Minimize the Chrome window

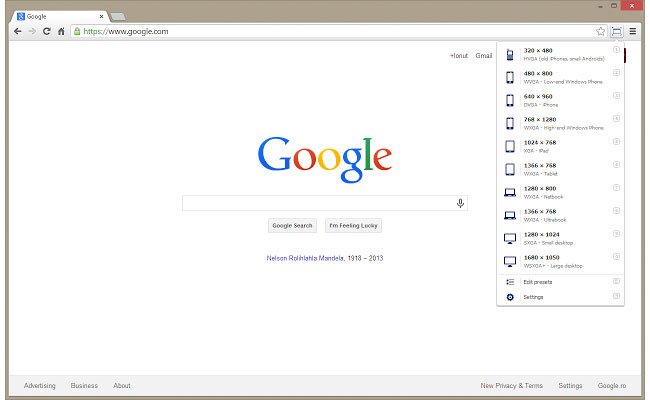click(x=600, y=6)
